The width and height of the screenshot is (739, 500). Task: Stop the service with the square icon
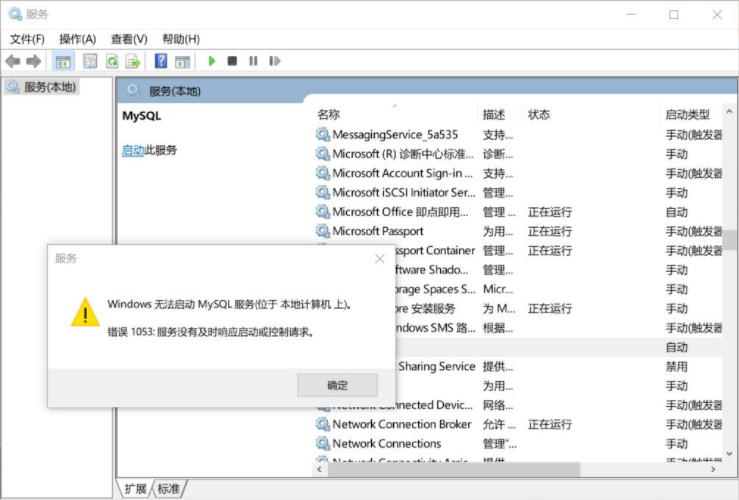[x=232, y=61]
